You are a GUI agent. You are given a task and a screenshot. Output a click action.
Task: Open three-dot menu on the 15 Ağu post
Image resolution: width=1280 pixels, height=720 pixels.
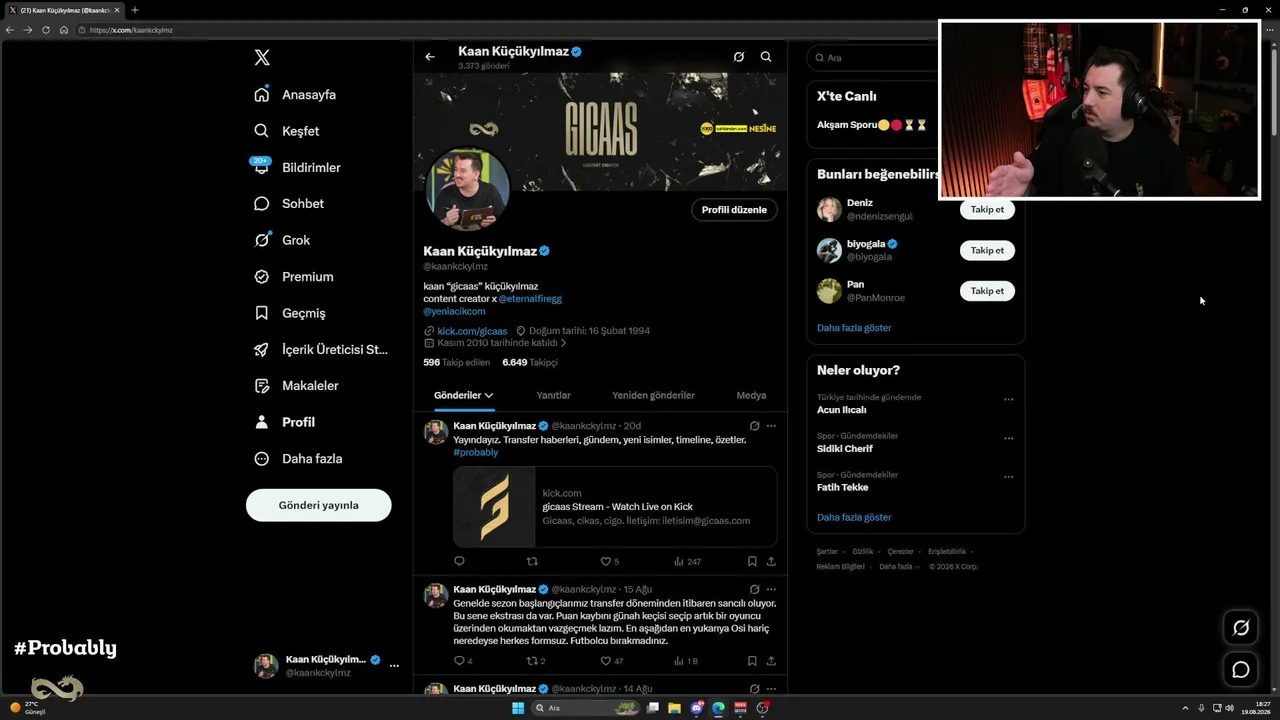pyautogui.click(x=771, y=590)
